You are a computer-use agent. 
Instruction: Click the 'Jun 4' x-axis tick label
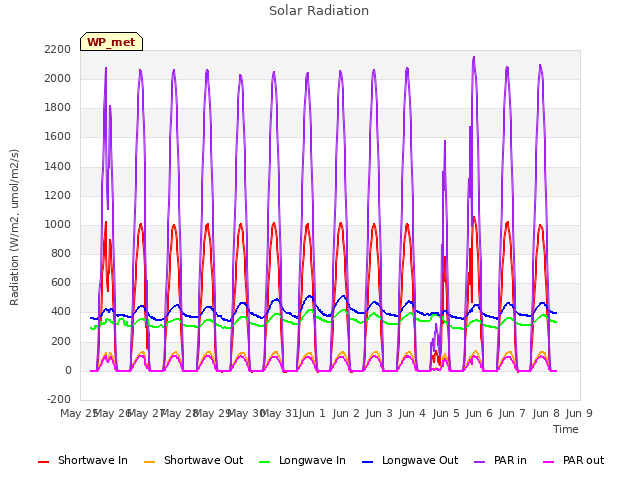click(412, 413)
